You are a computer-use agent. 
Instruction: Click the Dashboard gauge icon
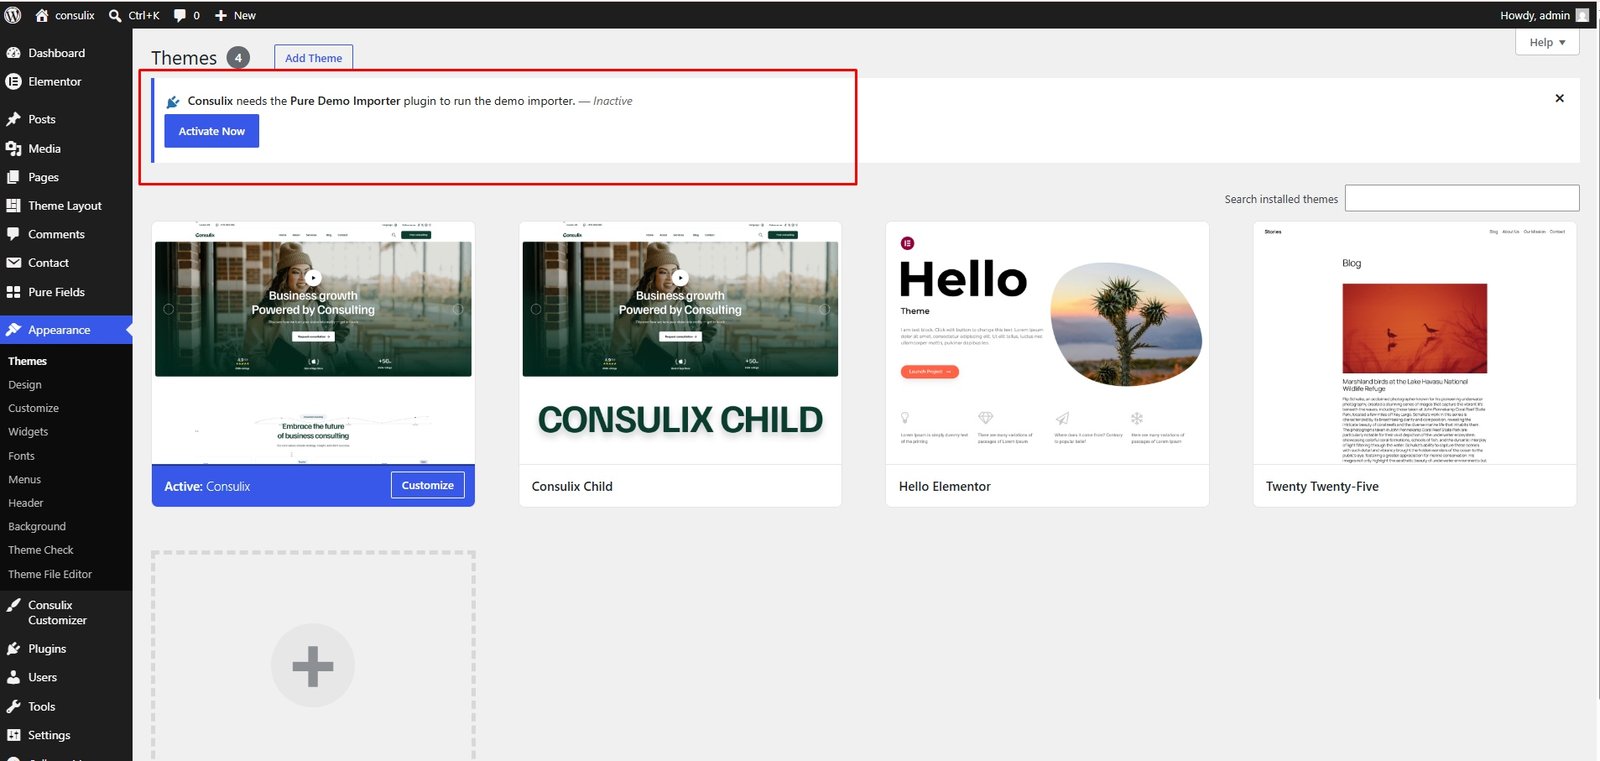(x=14, y=53)
